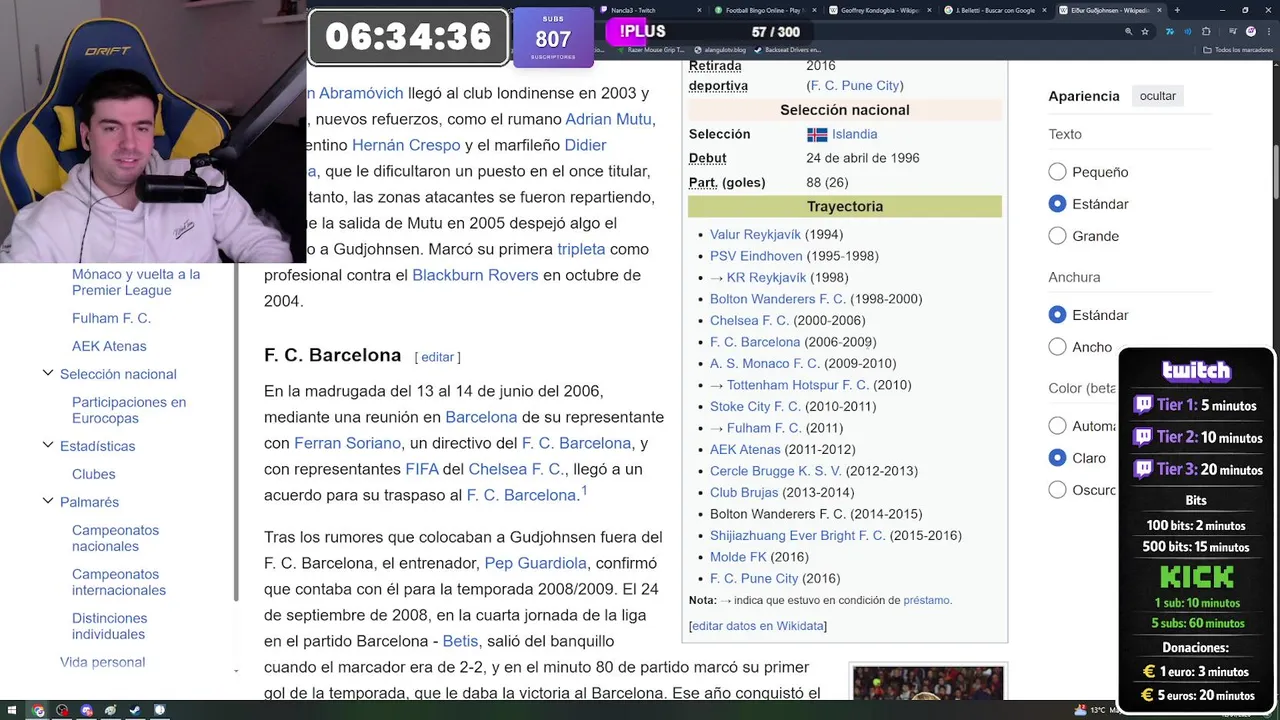Screen dimensions: 1280x720
Task: Open the Ferran Soriano link
Action: [347, 443]
